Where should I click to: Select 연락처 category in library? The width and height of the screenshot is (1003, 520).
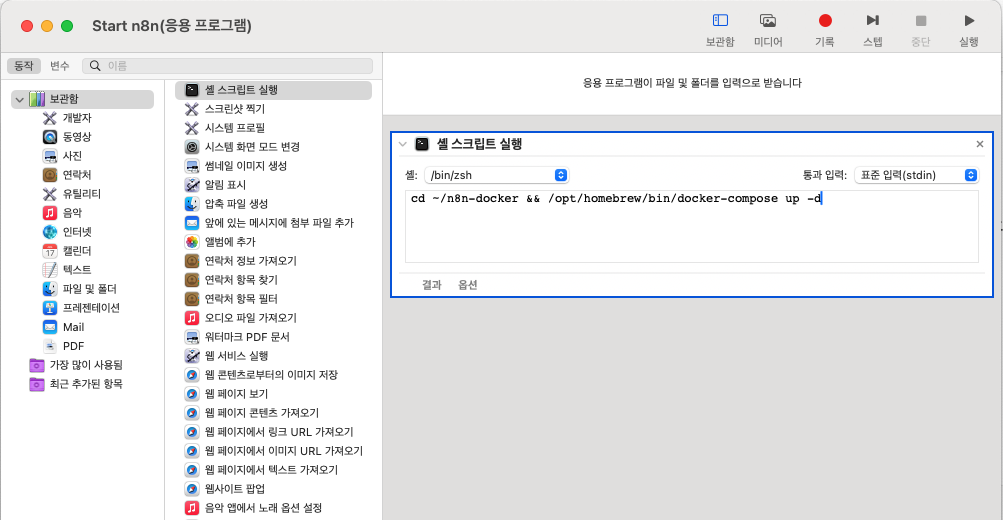click(77, 175)
